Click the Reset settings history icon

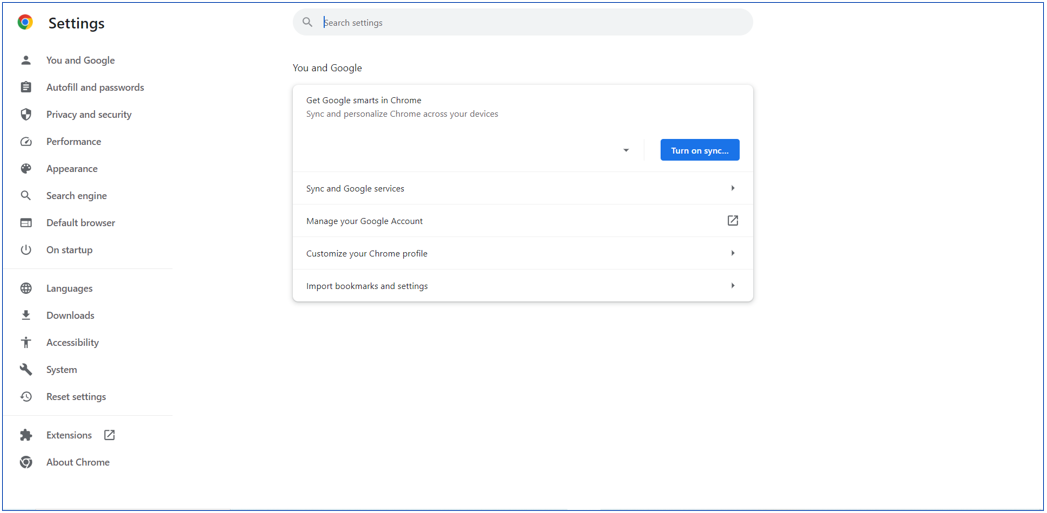point(26,397)
